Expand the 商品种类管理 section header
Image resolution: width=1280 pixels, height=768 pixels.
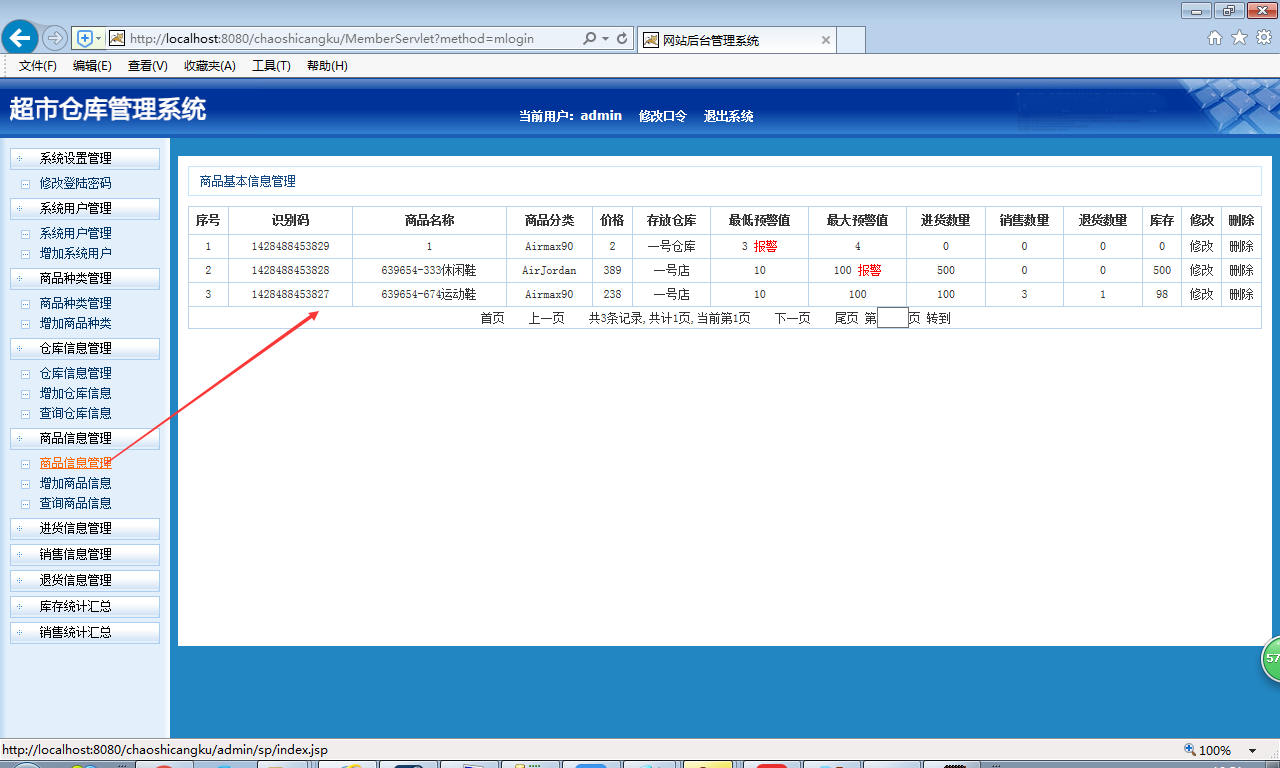pos(84,278)
